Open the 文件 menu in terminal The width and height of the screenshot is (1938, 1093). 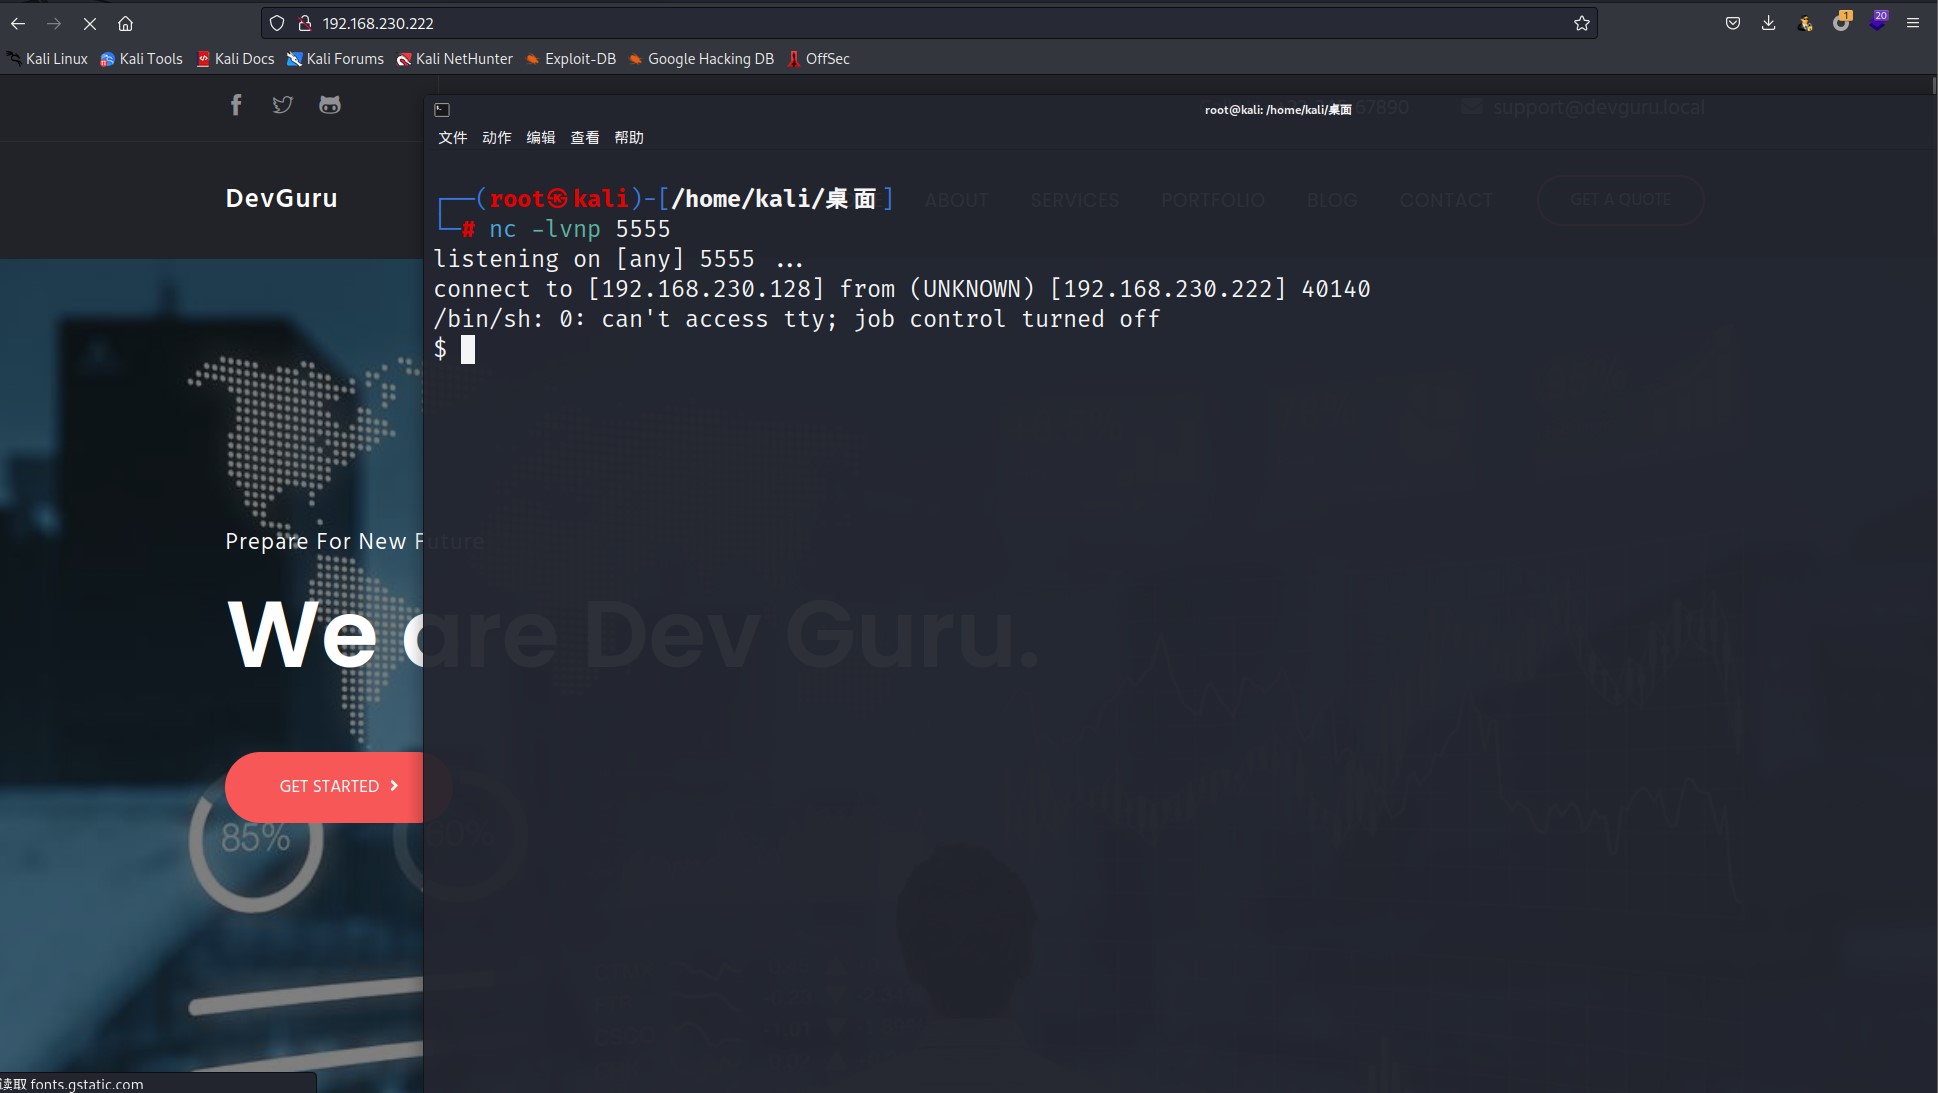click(453, 138)
